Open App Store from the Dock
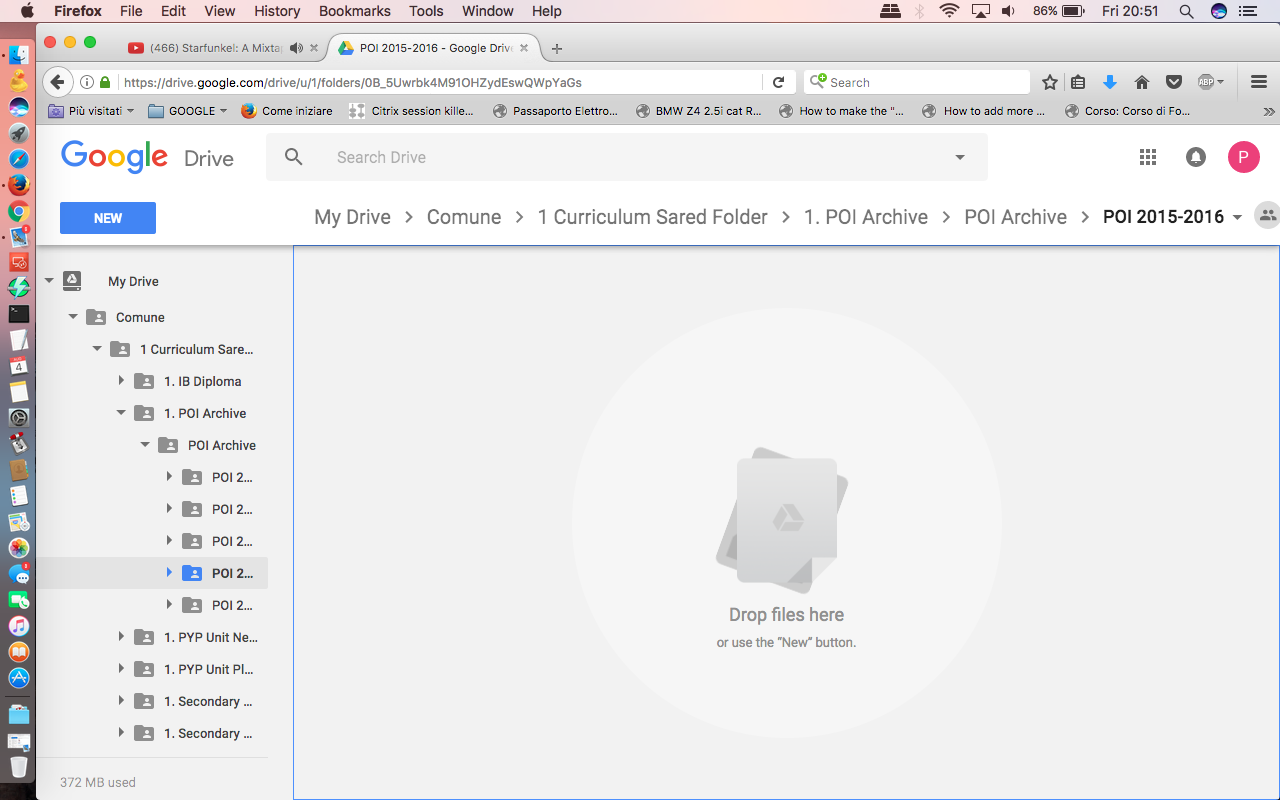 tap(19, 678)
